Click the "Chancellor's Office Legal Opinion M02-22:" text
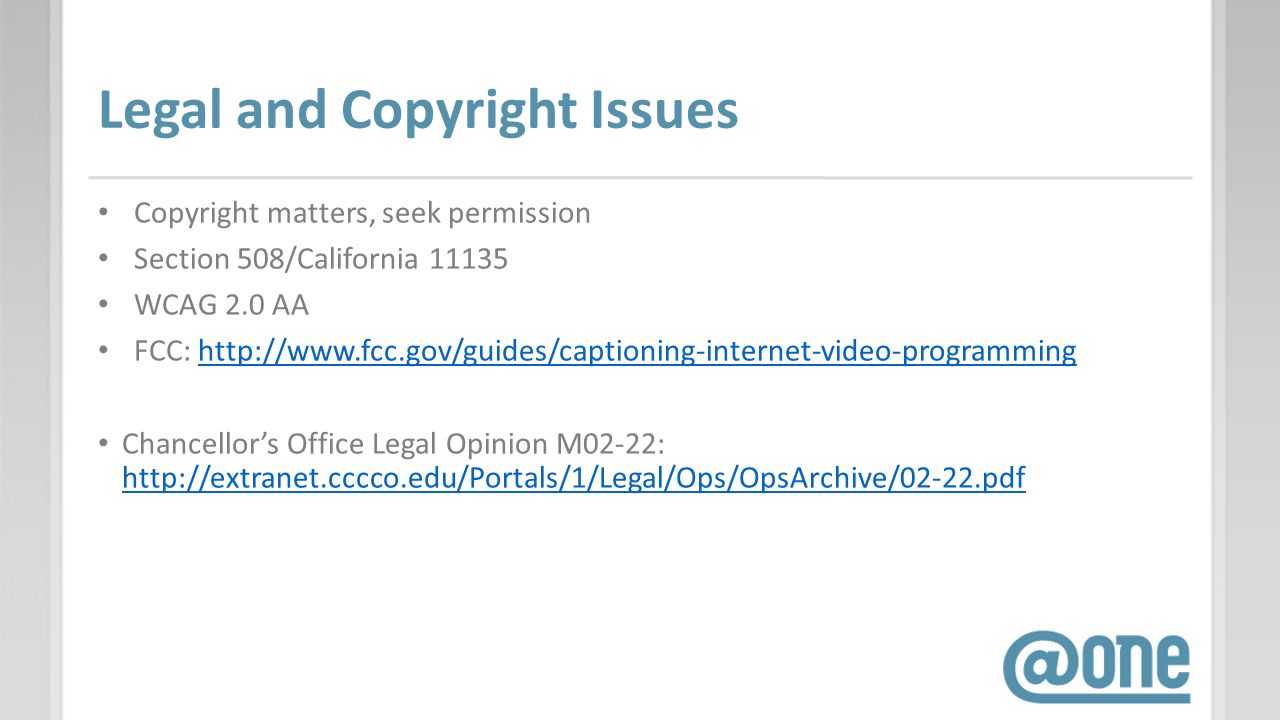The height and width of the screenshot is (720, 1280). pos(394,442)
